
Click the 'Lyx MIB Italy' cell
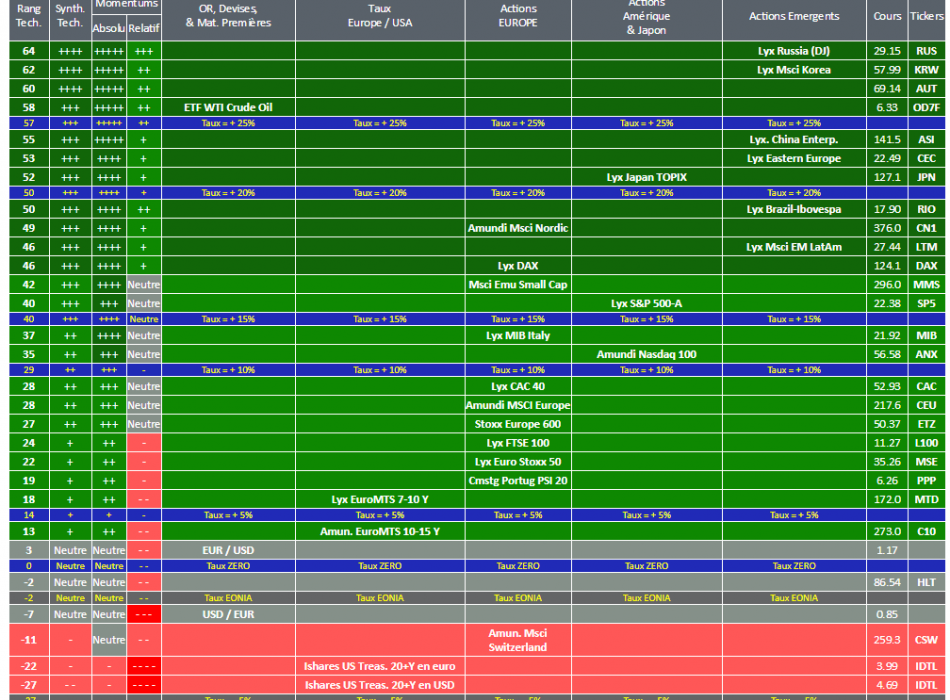(518, 335)
